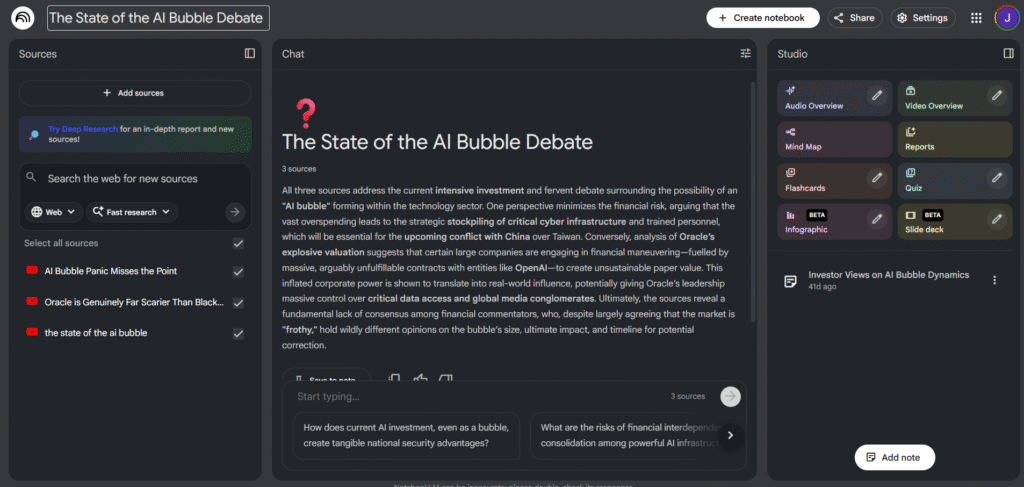Open more options for Investor Views note
Viewport: 1024px width, 487px height.
(994, 281)
